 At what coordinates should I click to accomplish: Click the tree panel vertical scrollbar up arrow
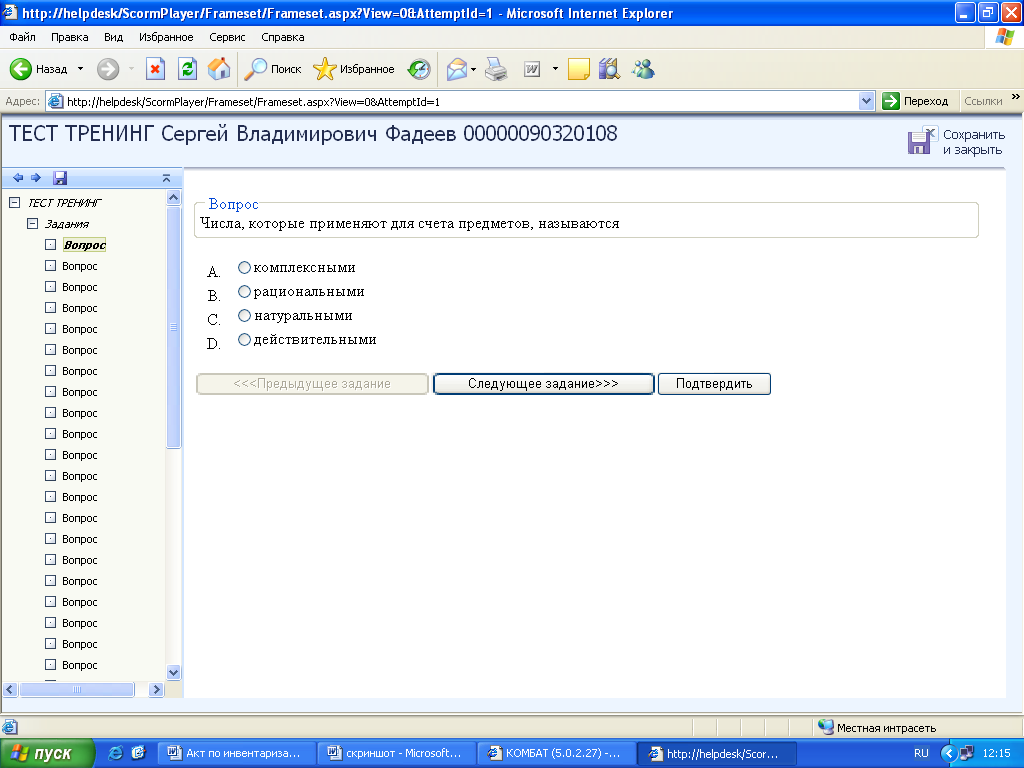[x=173, y=197]
